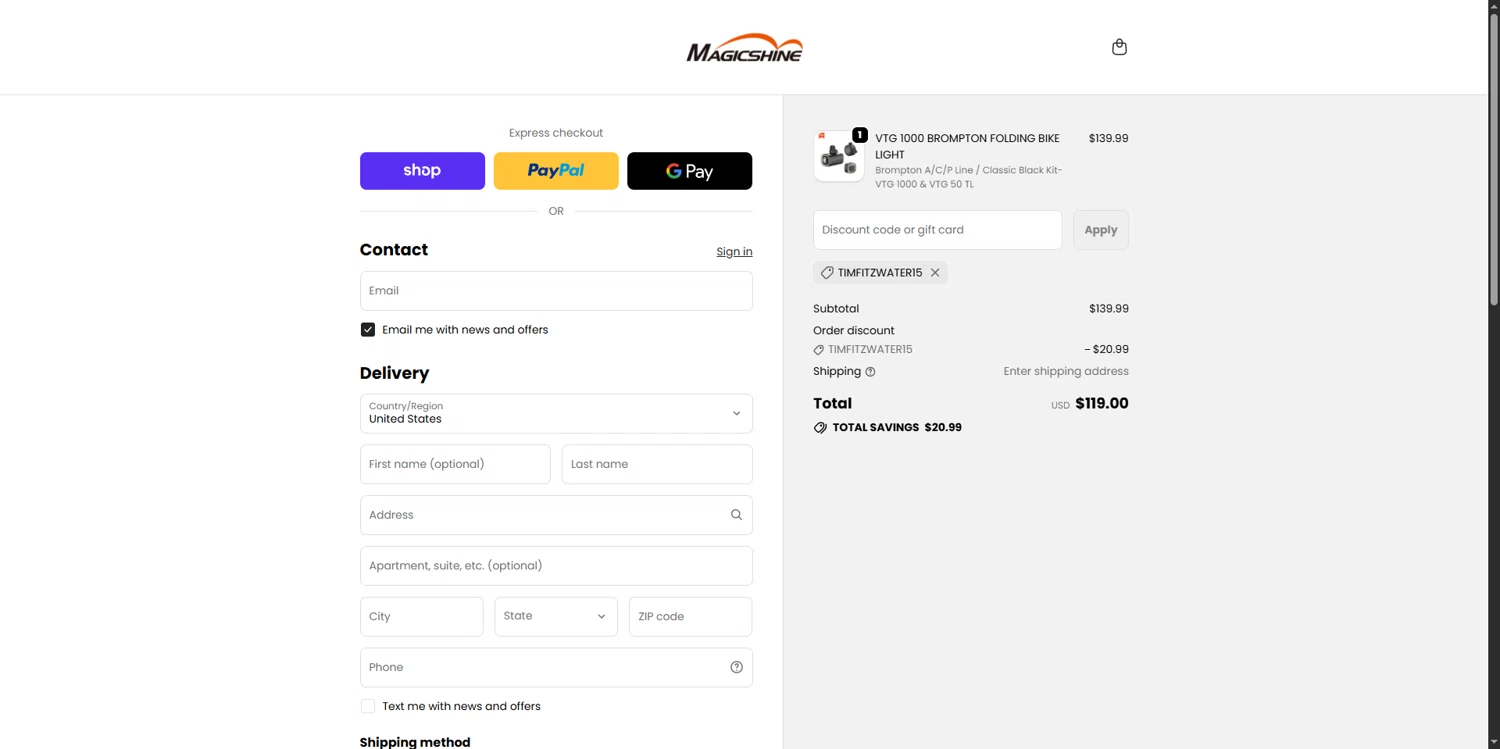Focus the ZIP code field
This screenshot has height=749, width=1500.
(690, 616)
